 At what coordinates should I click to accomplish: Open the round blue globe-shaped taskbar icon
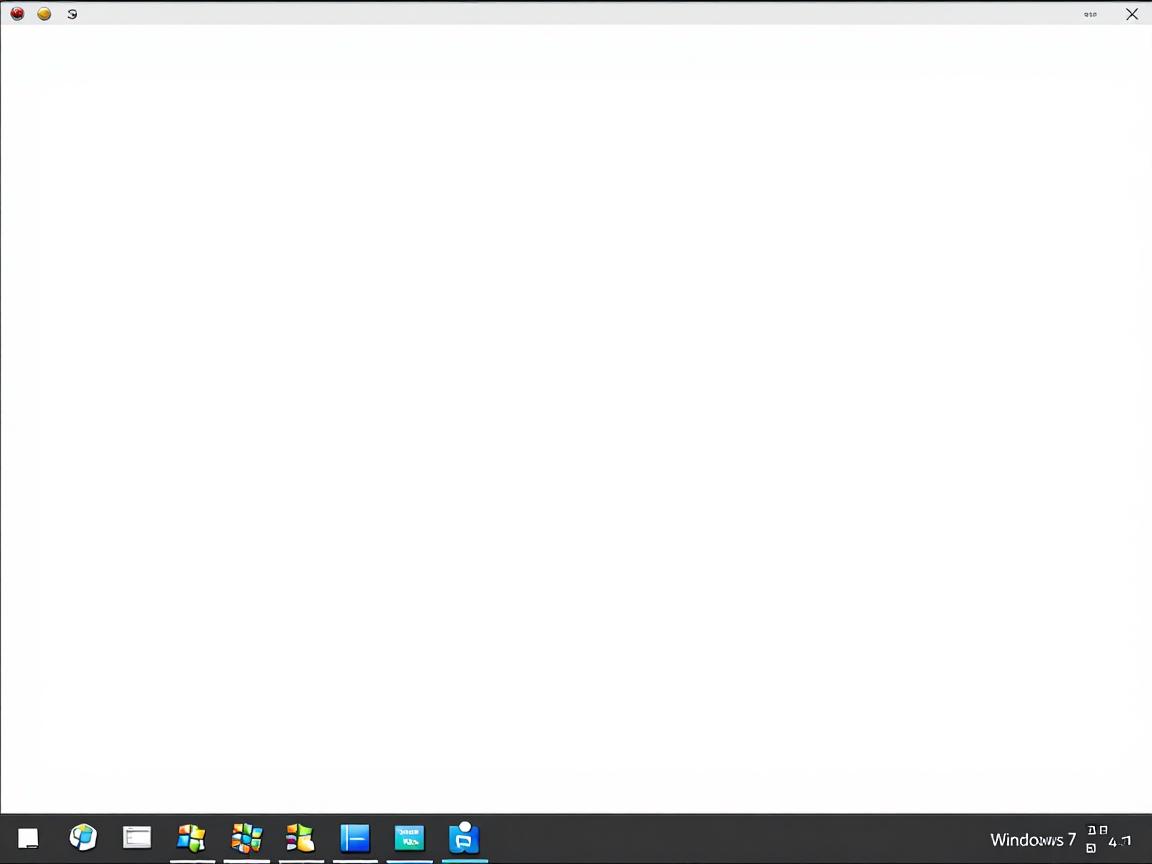point(83,837)
